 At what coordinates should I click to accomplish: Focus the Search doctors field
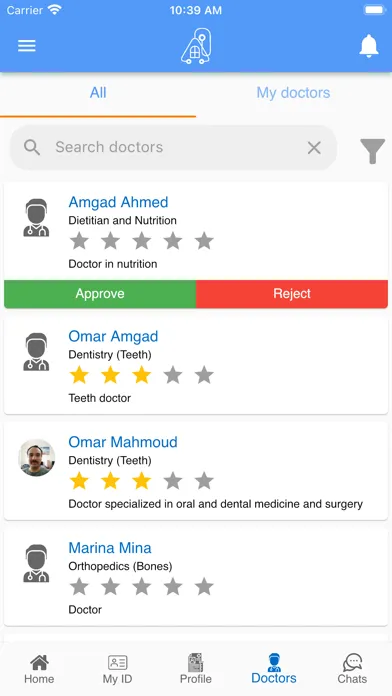[x=173, y=147]
